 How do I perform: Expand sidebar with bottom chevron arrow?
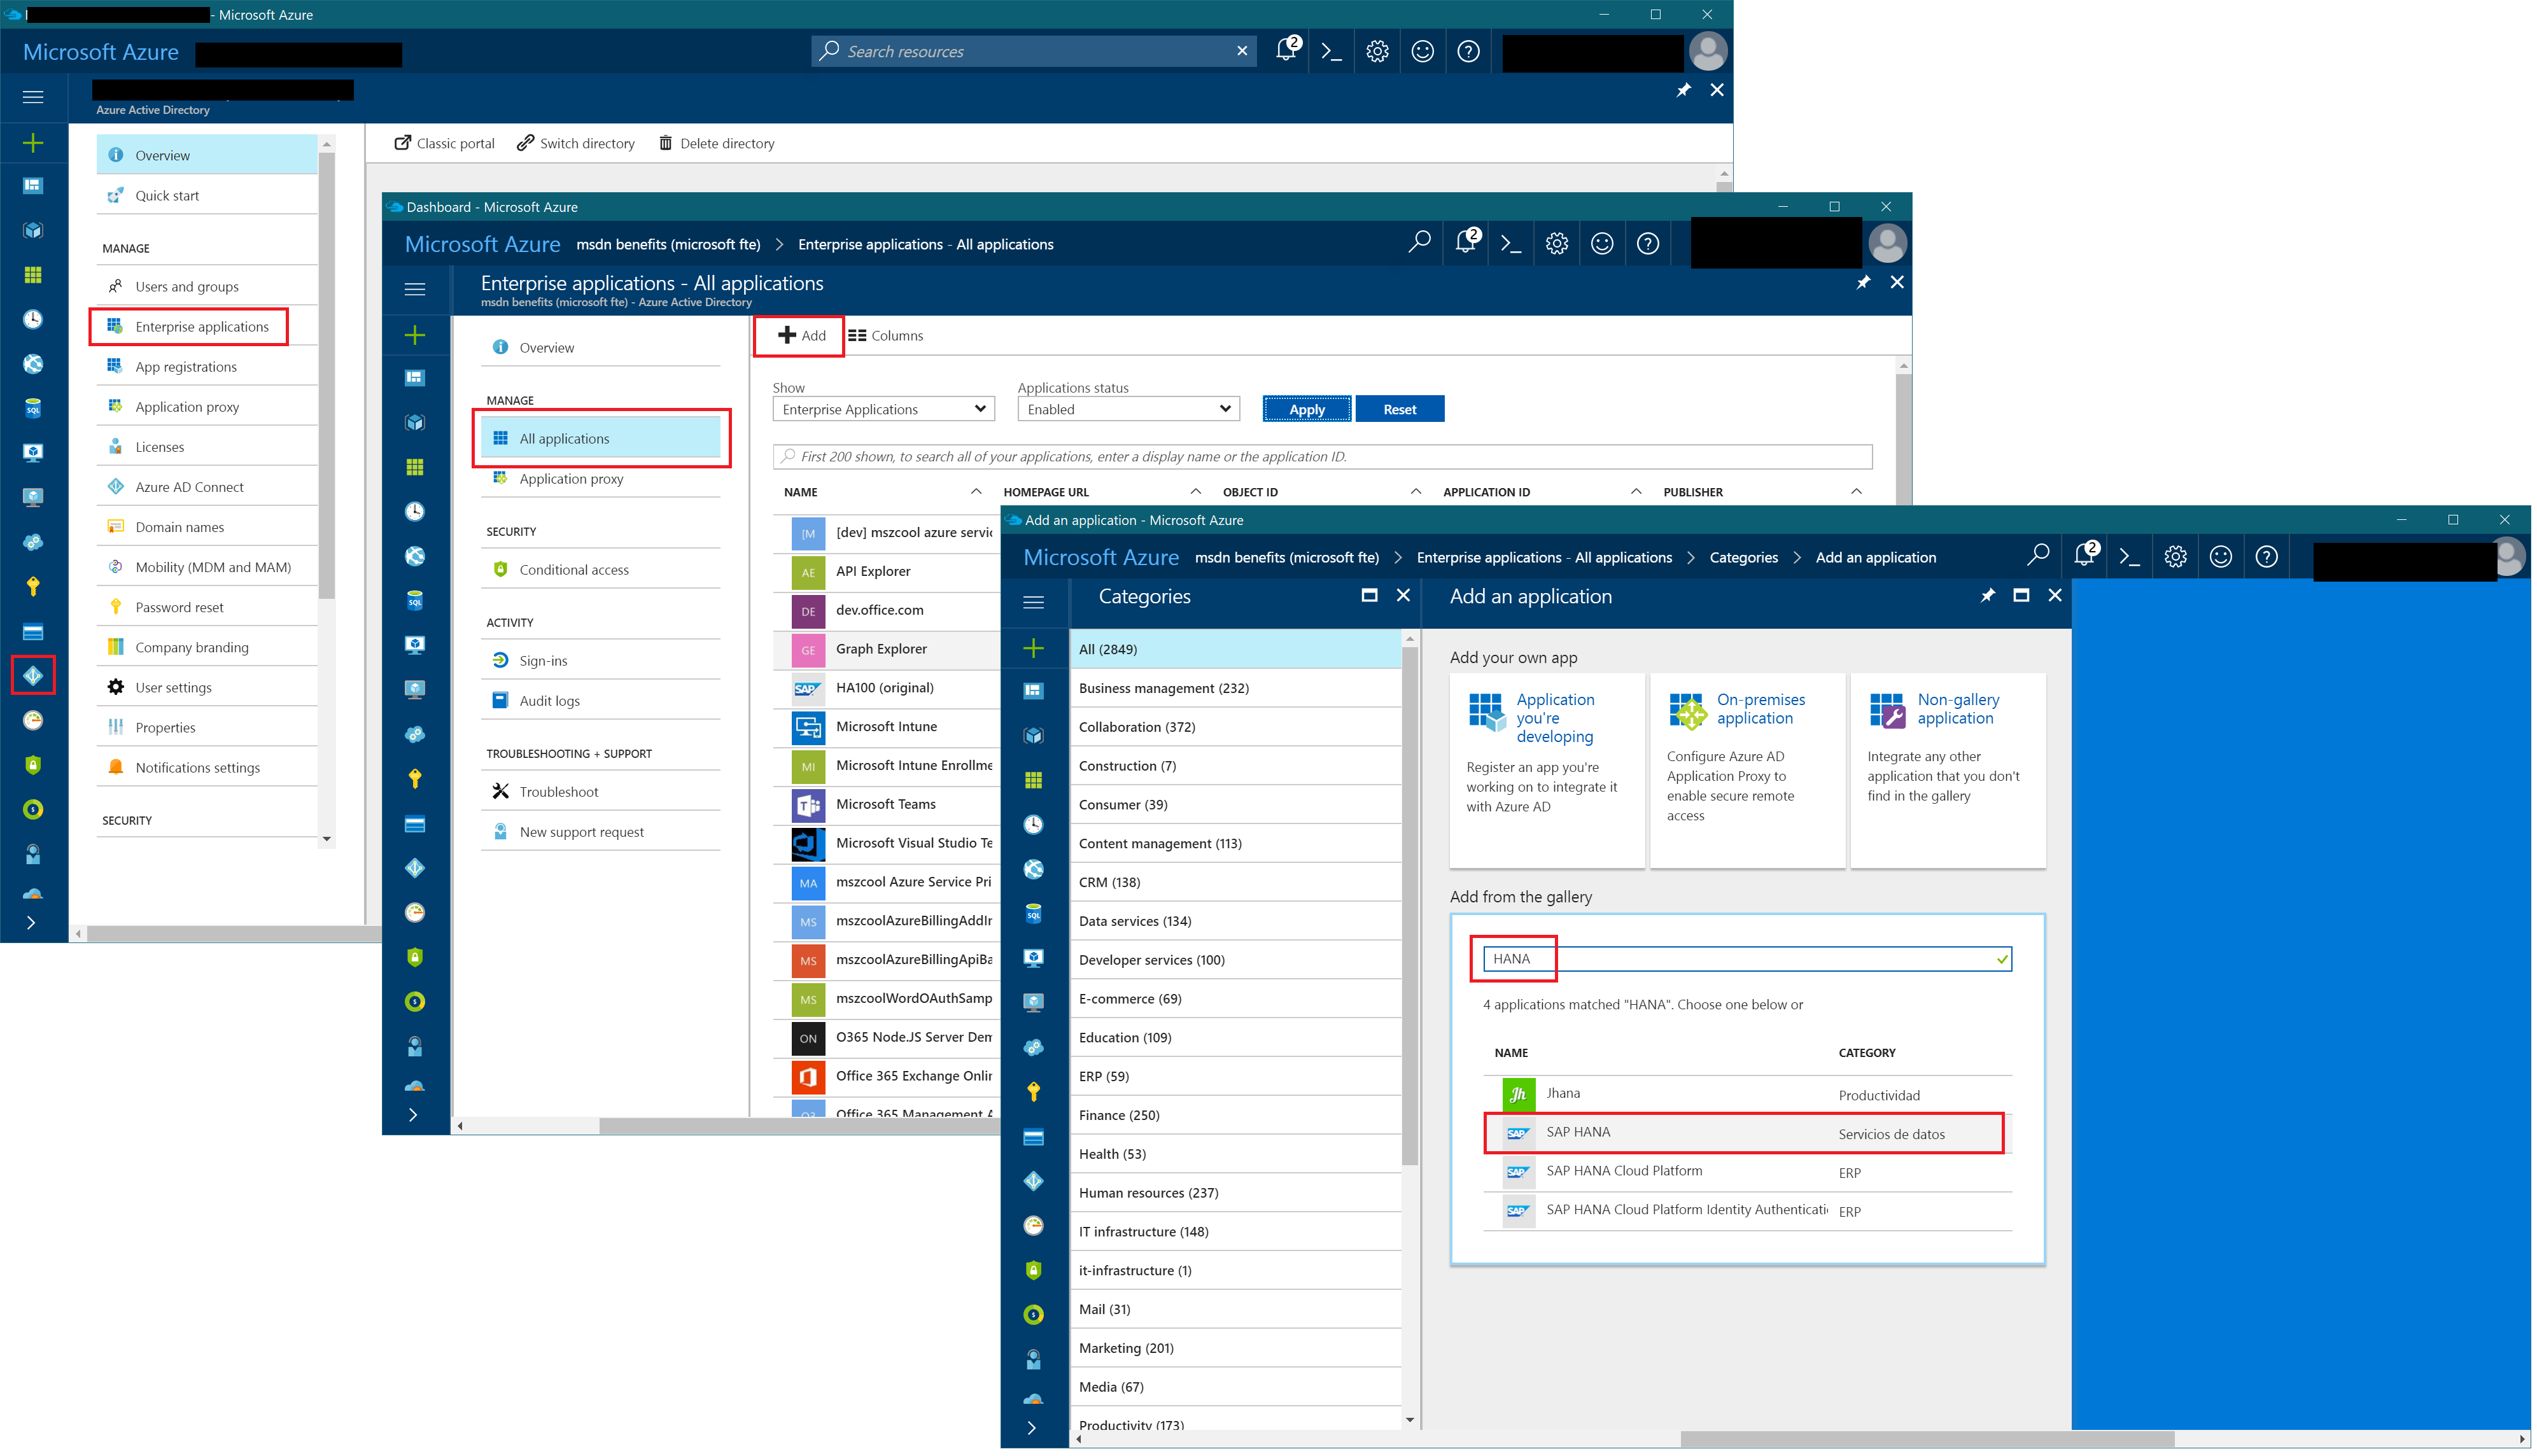[x=31, y=923]
